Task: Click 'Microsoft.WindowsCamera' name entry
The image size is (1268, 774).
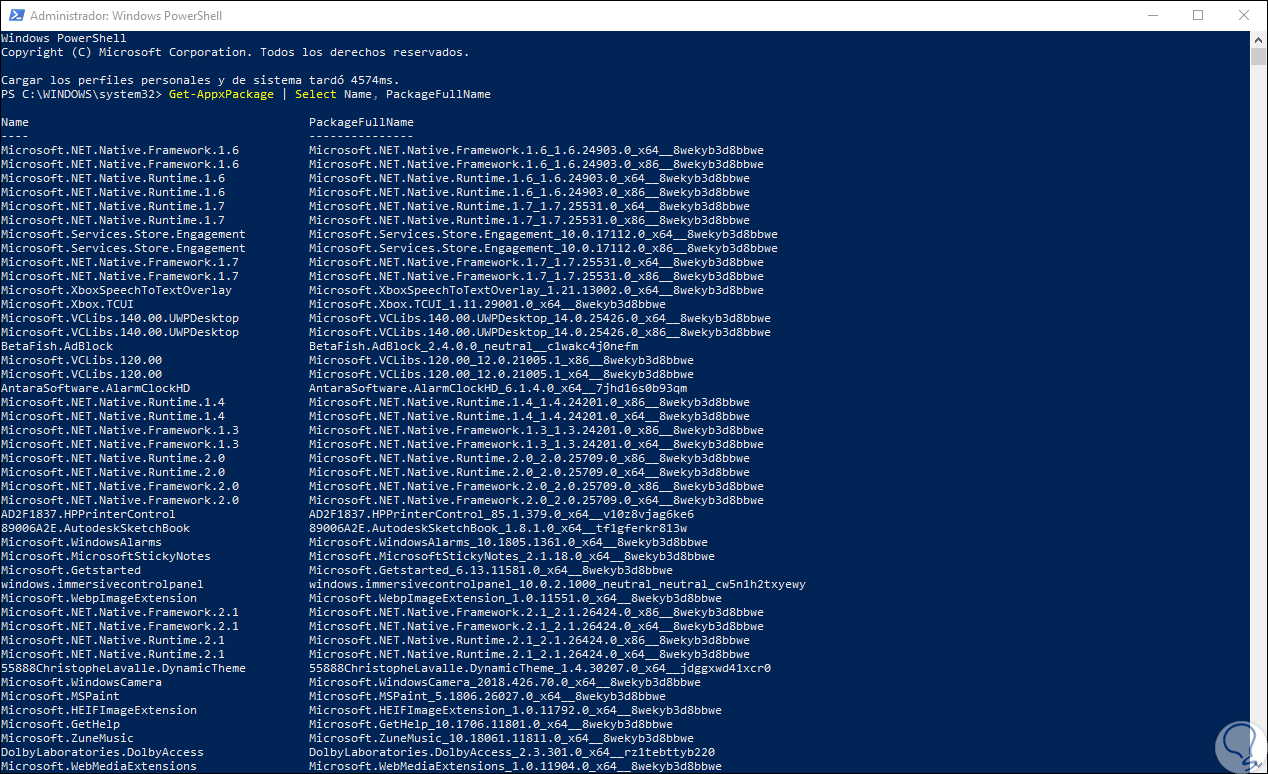Action: point(81,682)
